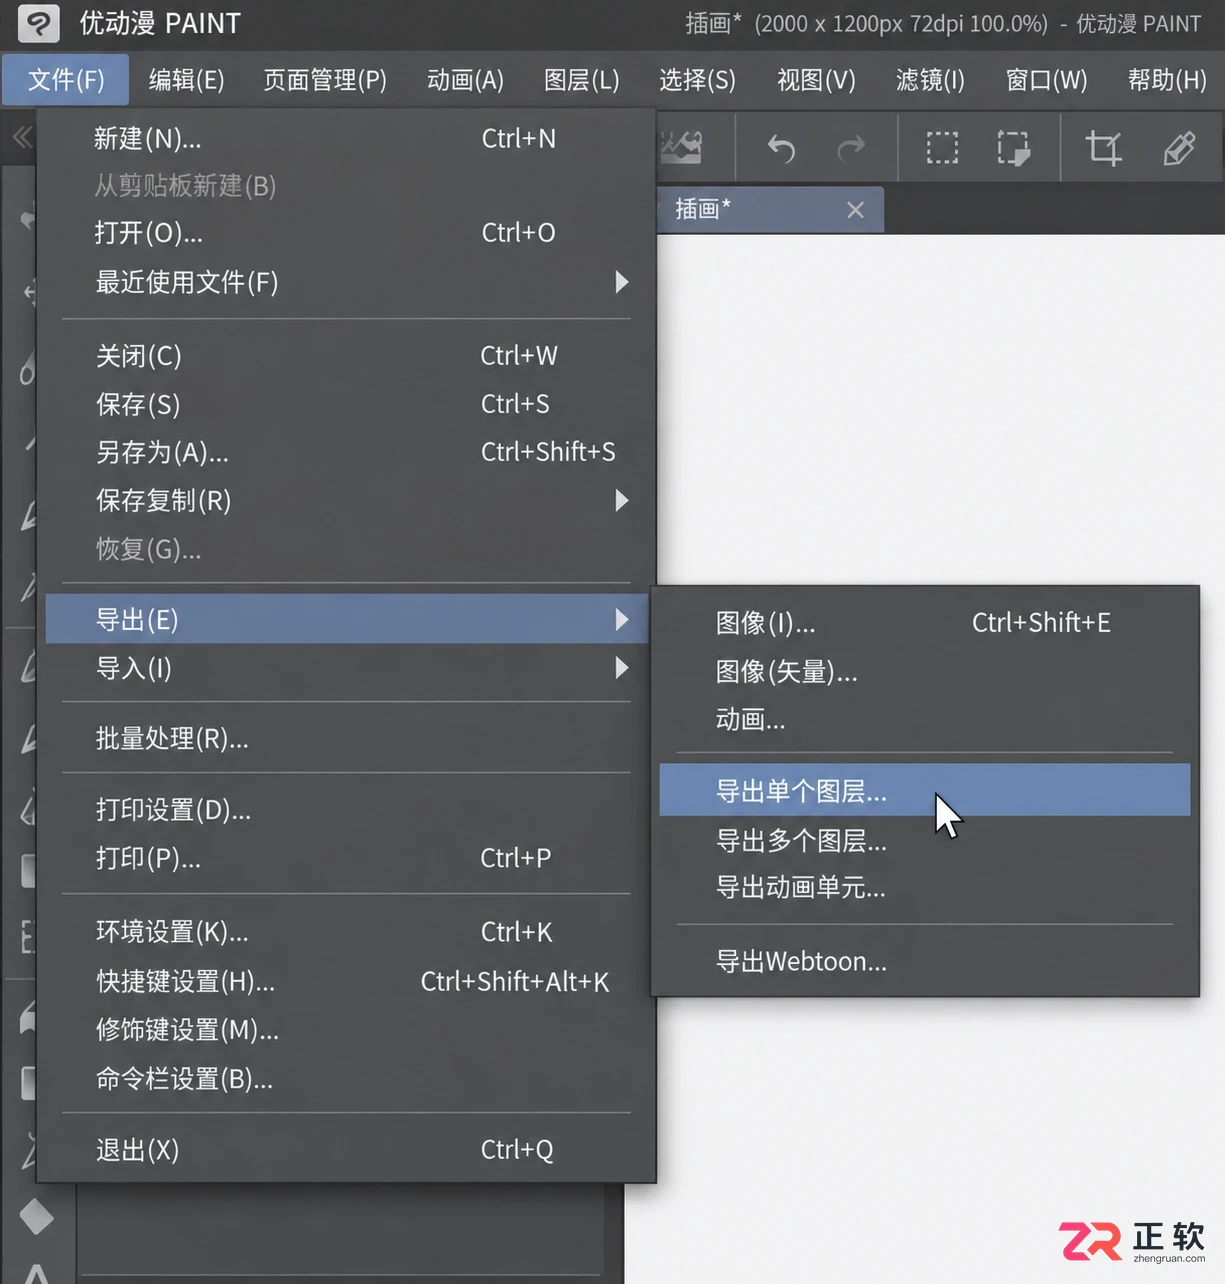This screenshot has height=1284, width=1225.
Task: Select 动画... export option
Action: pyautogui.click(x=925, y=719)
